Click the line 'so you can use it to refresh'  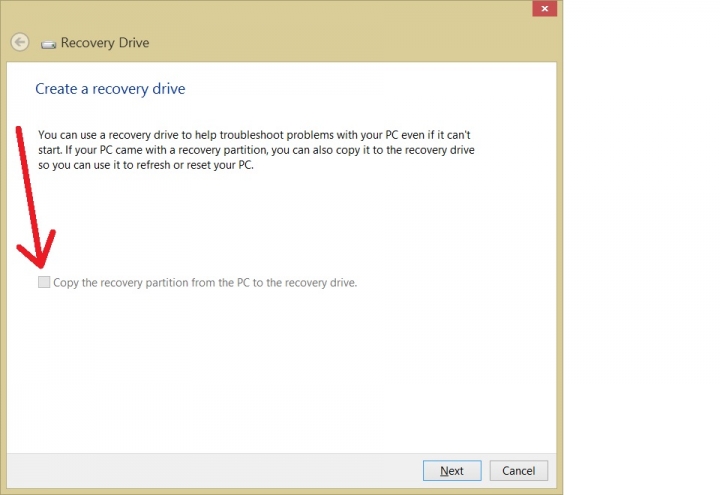[x=146, y=165]
